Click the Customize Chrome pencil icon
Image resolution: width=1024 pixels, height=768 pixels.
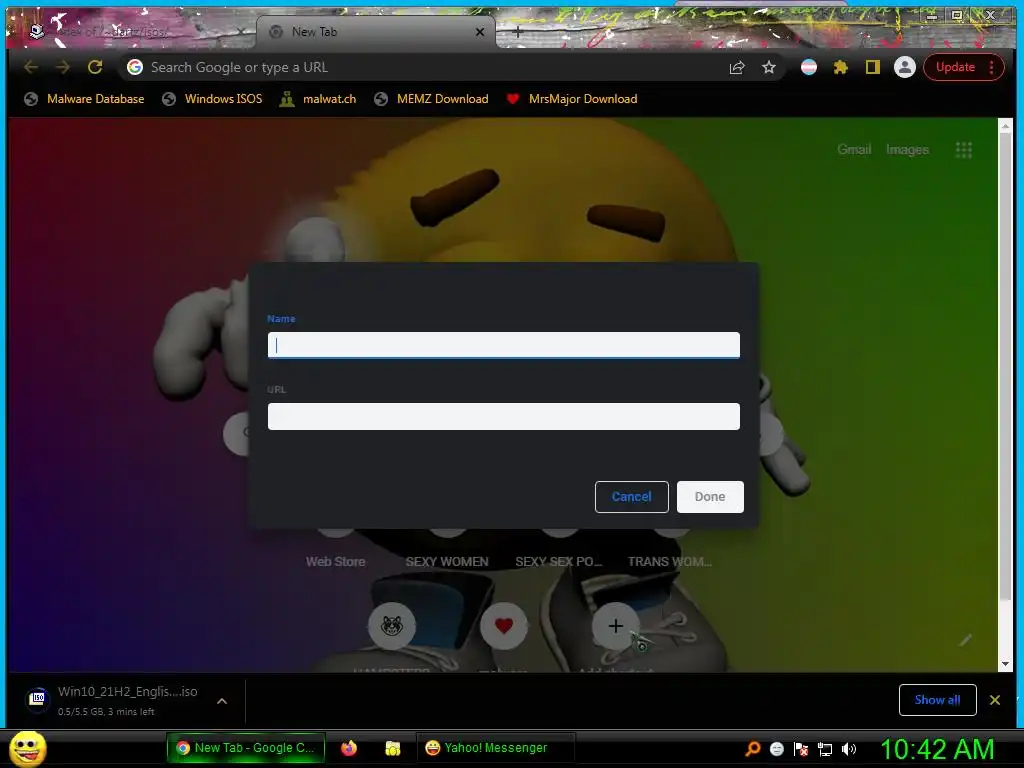965,640
